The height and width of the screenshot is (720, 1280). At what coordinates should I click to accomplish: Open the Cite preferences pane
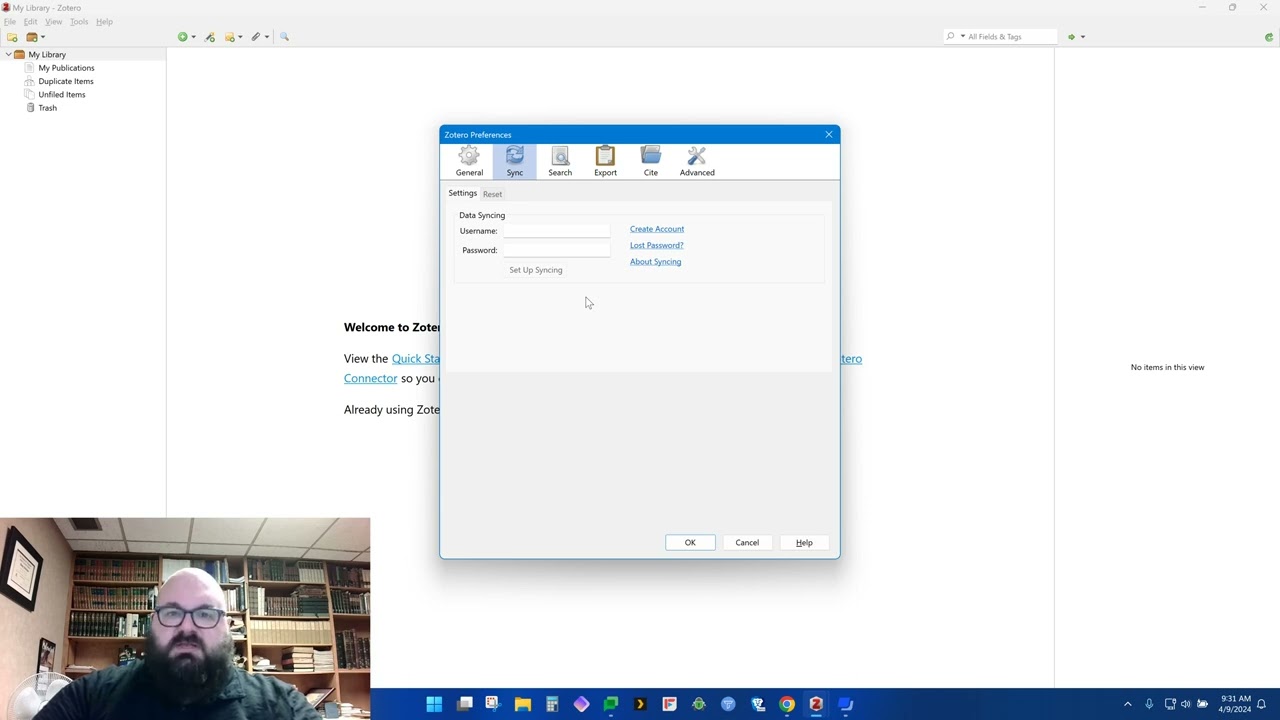651,161
